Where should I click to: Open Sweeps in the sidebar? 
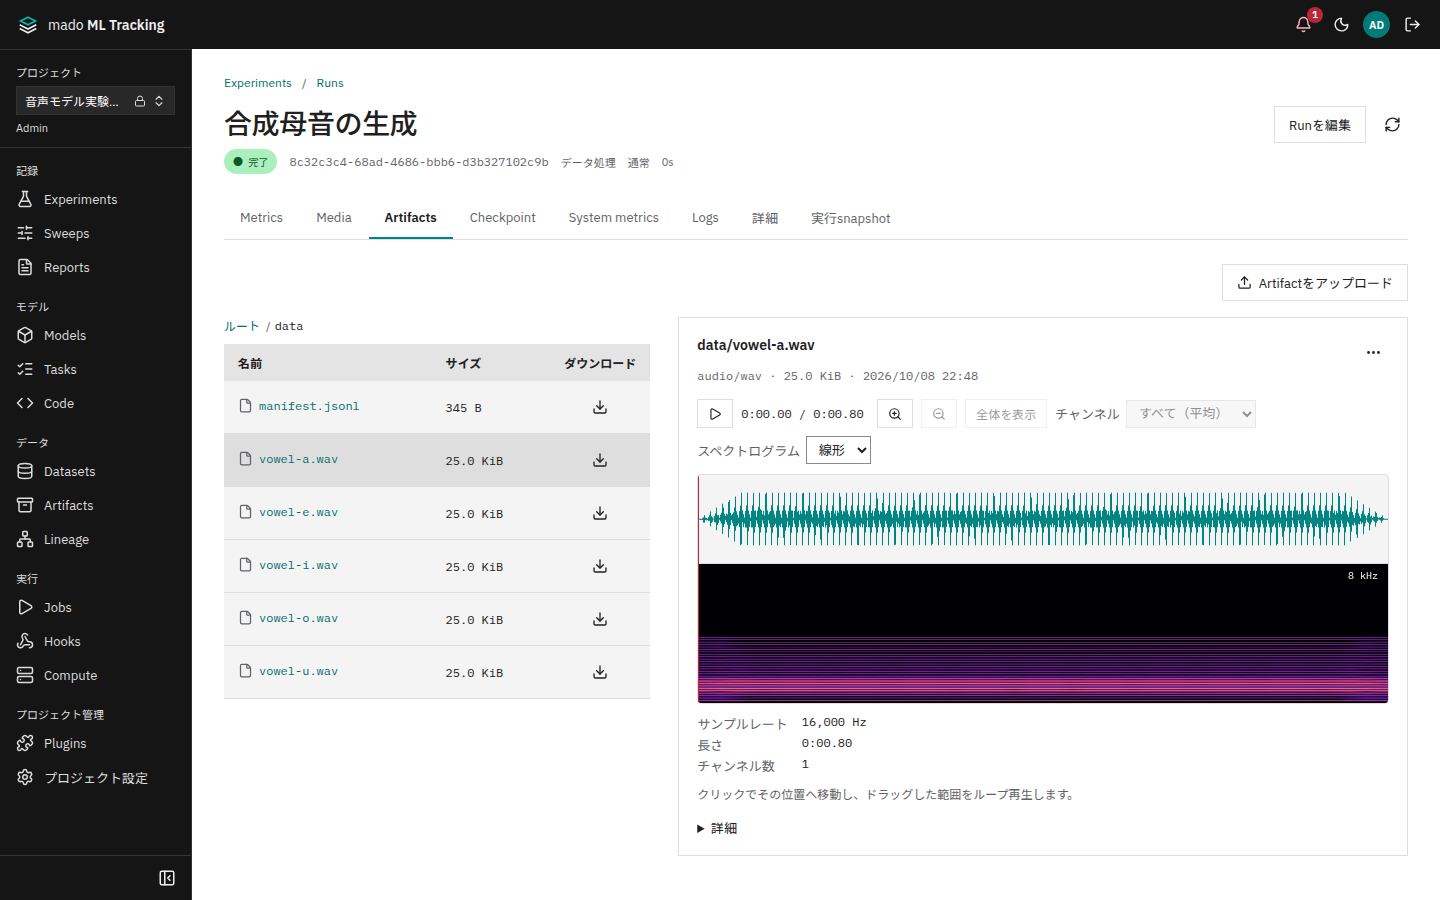click(x=96, y=234)
